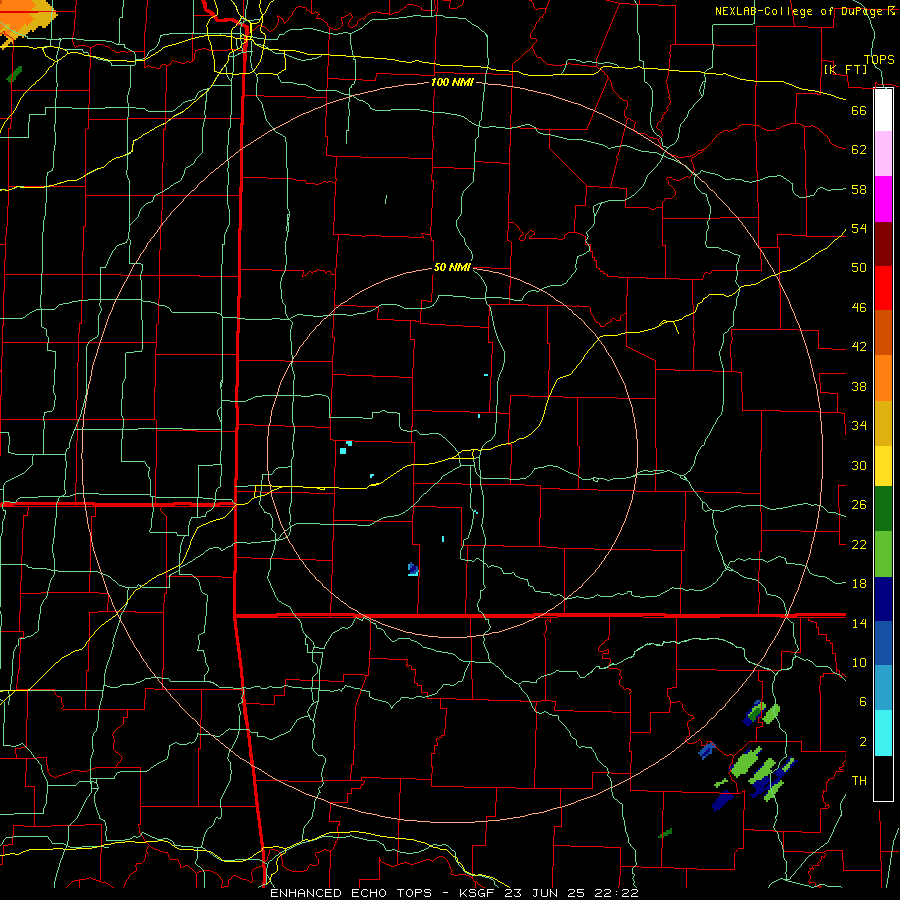Select the light blue legend swatch

coord(883,687)
